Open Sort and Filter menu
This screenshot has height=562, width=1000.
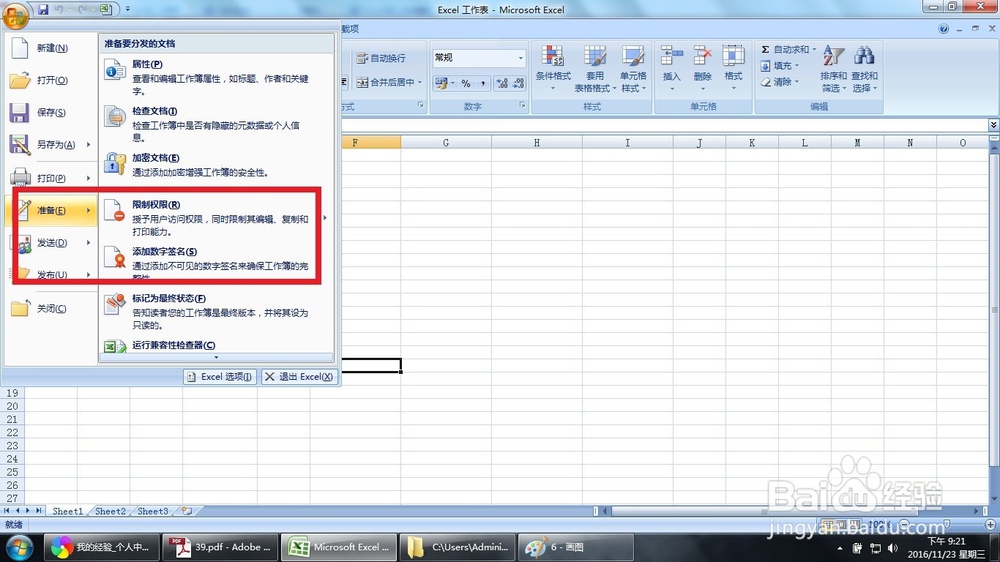point(833,68)
